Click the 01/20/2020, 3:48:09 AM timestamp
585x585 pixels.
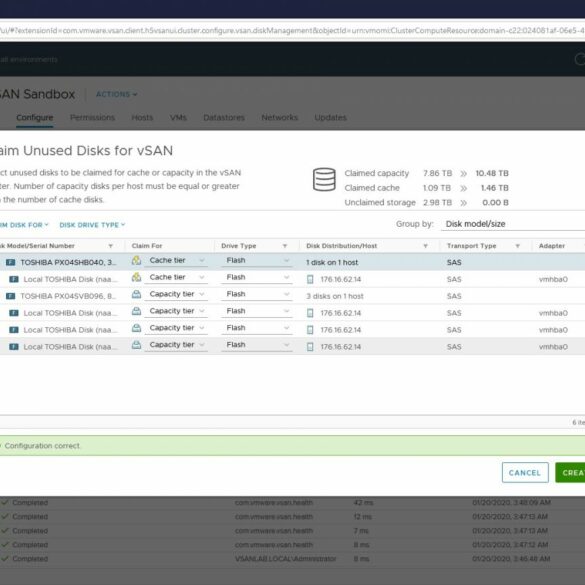pyautogui.click(x=512, y=503)
